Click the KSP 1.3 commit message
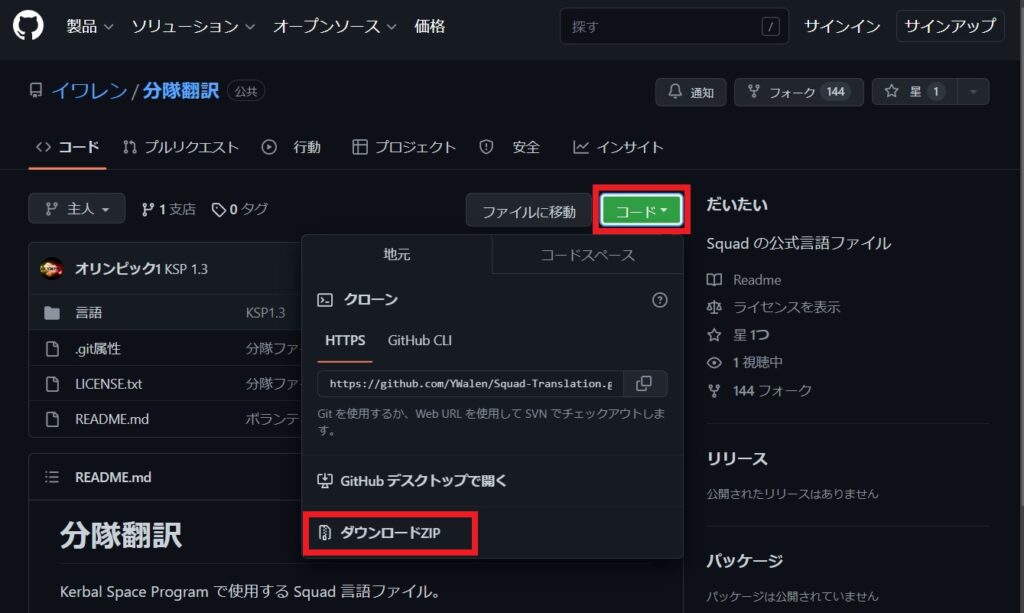 186,269
